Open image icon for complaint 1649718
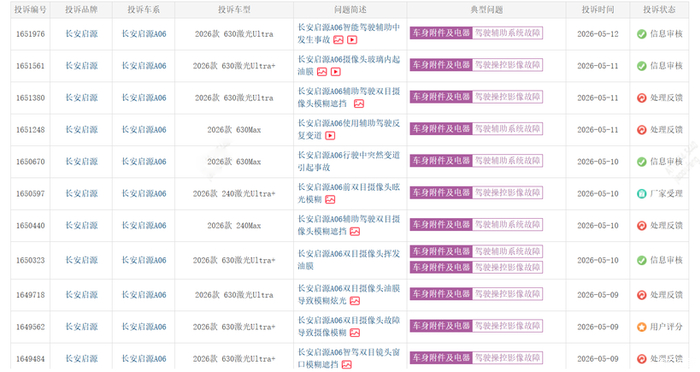The image size is (700, 372). (355, 301)
